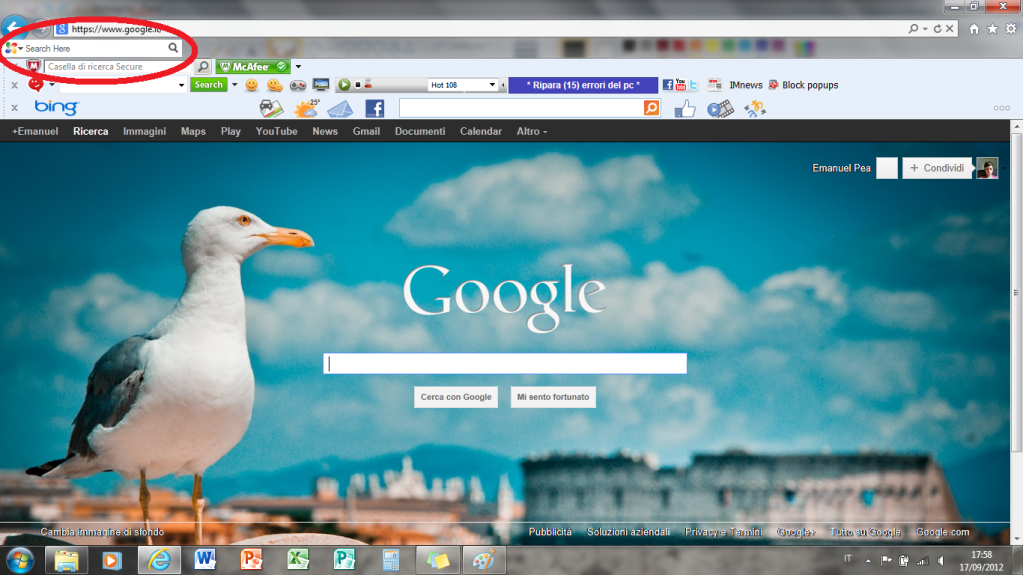Viewport: 1023px width, 575px height.
Task: Click inside the Google search box
Action: point(504,364)
